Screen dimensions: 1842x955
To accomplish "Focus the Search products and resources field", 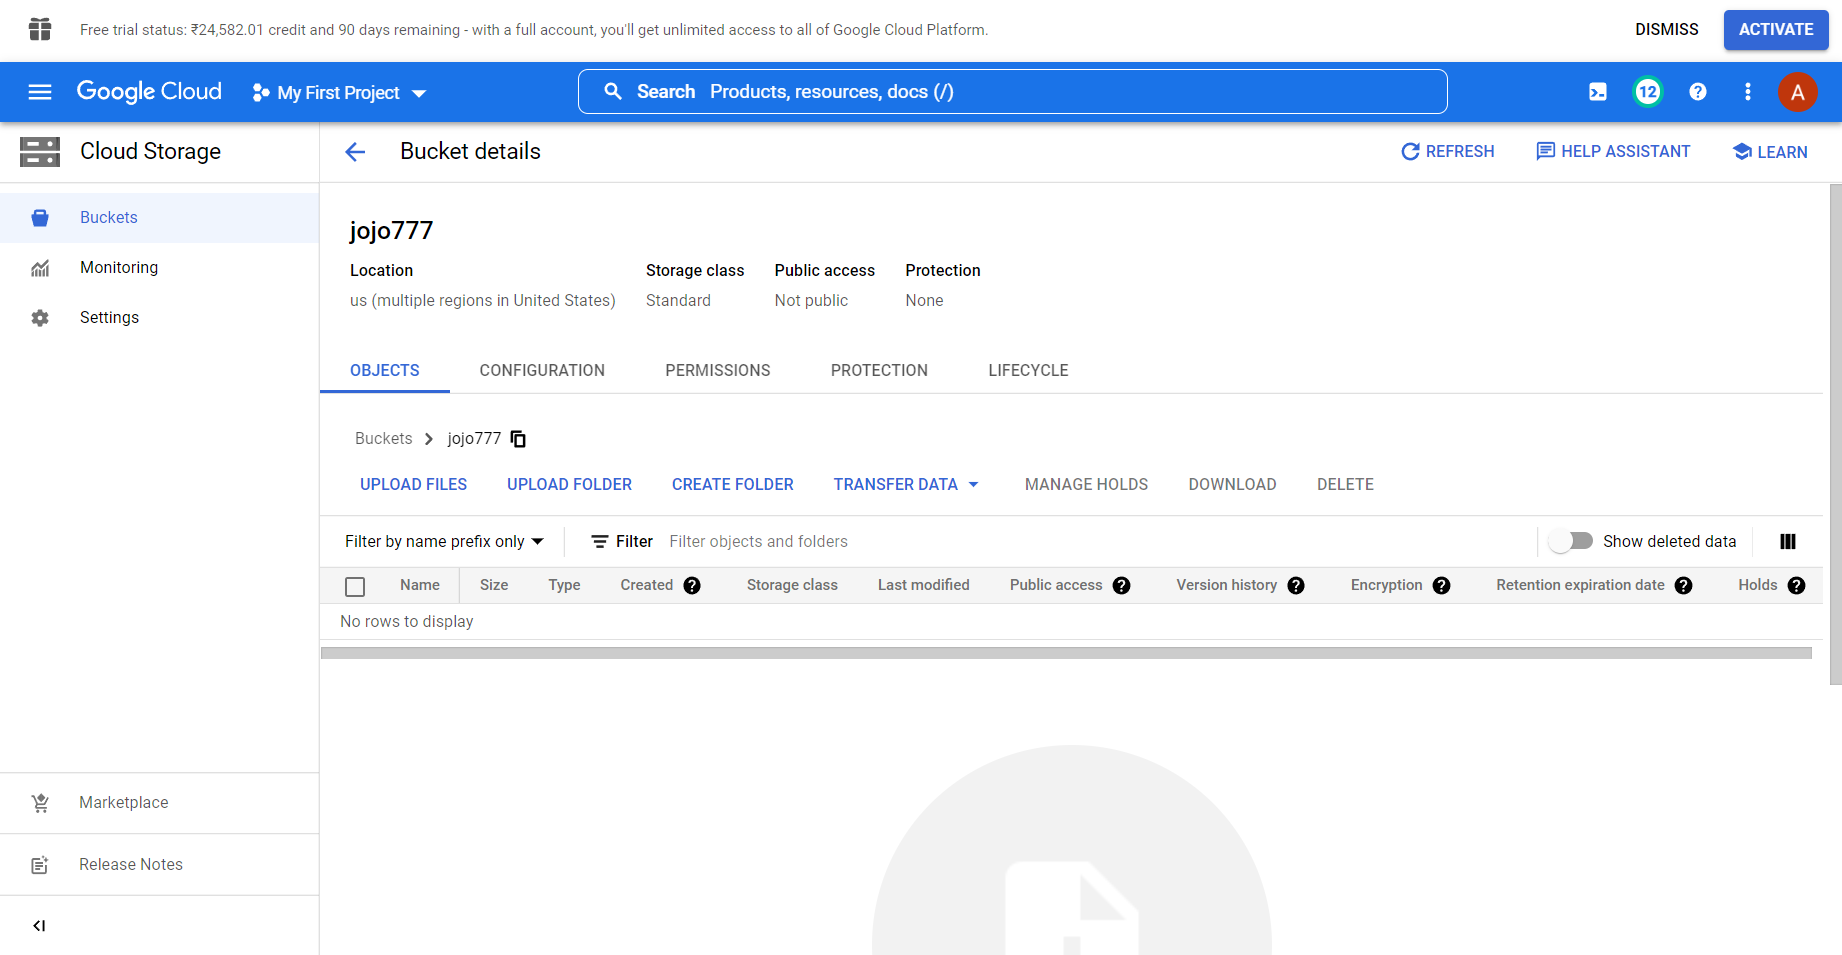I will [x=1012, y=92].
